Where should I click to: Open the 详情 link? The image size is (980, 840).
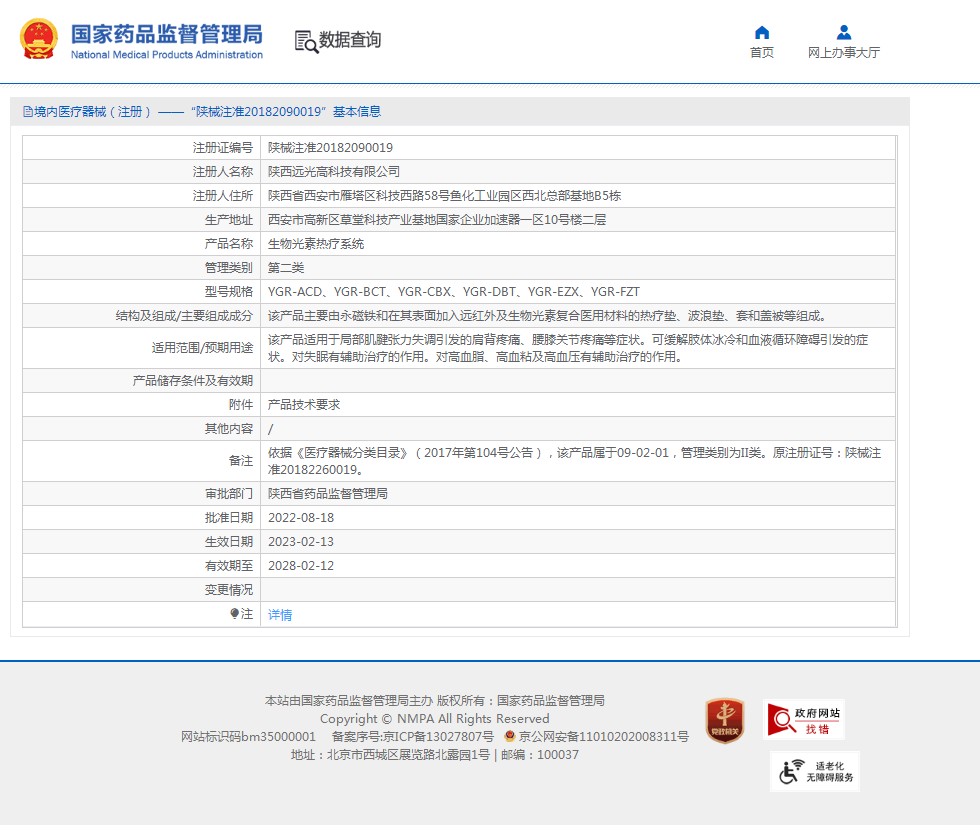pyautogui.click(x=280, y=615)
